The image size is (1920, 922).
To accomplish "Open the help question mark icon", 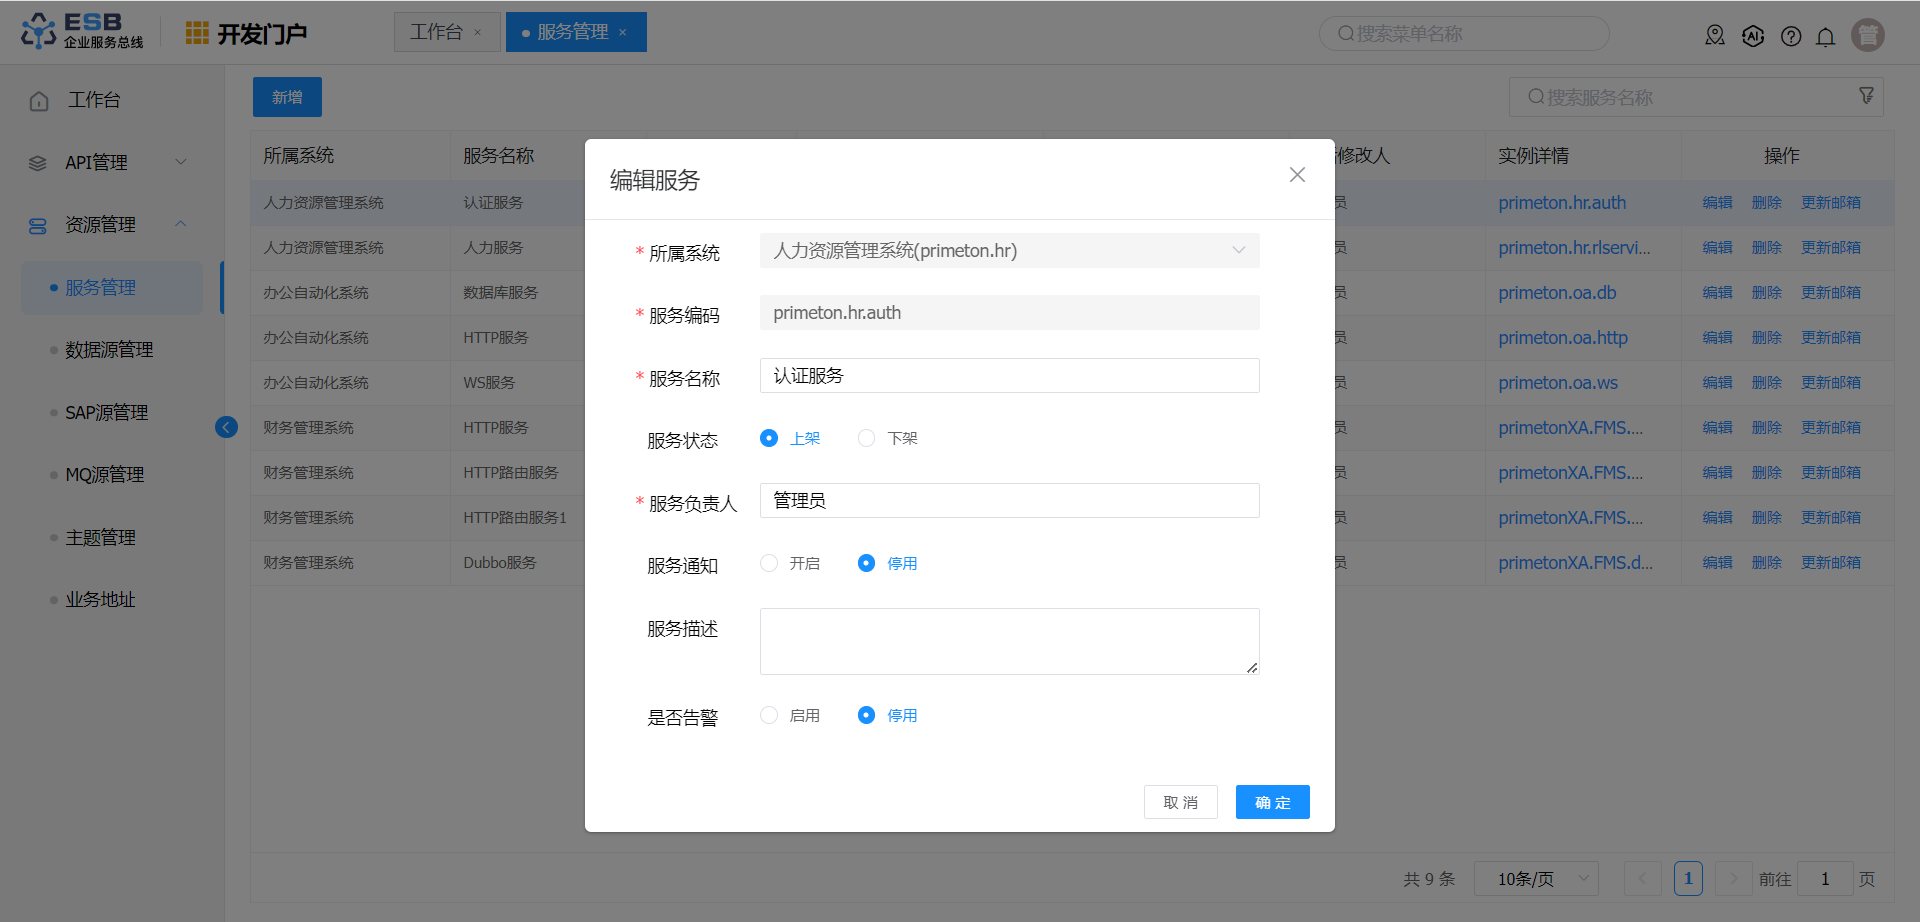I will click(x=1791, y=37).
